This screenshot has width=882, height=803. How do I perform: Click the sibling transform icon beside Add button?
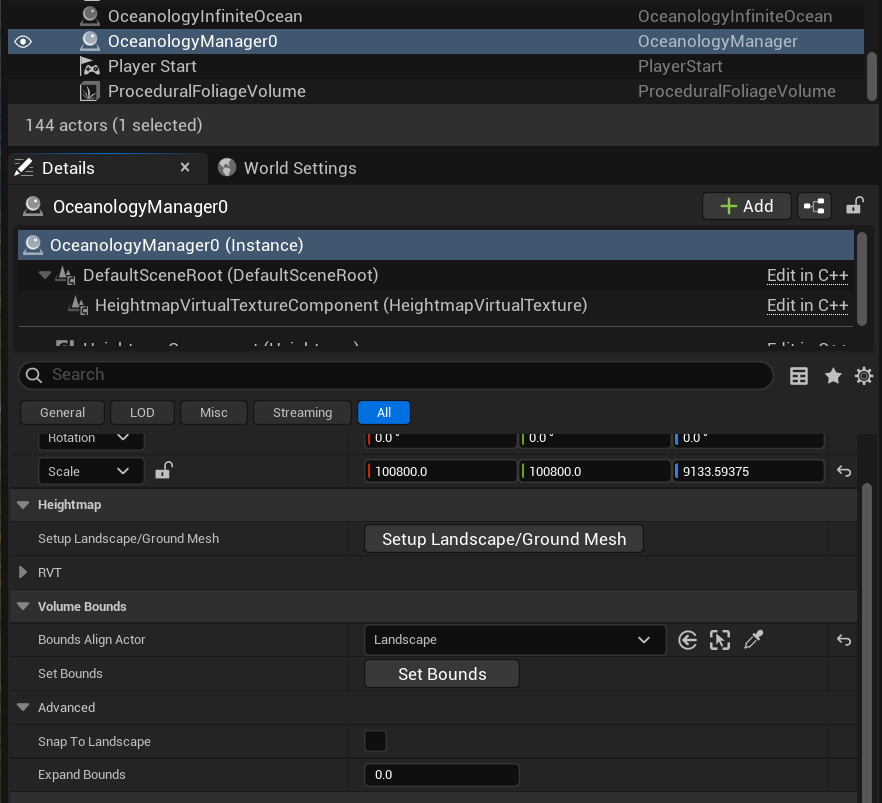(814, 205)
